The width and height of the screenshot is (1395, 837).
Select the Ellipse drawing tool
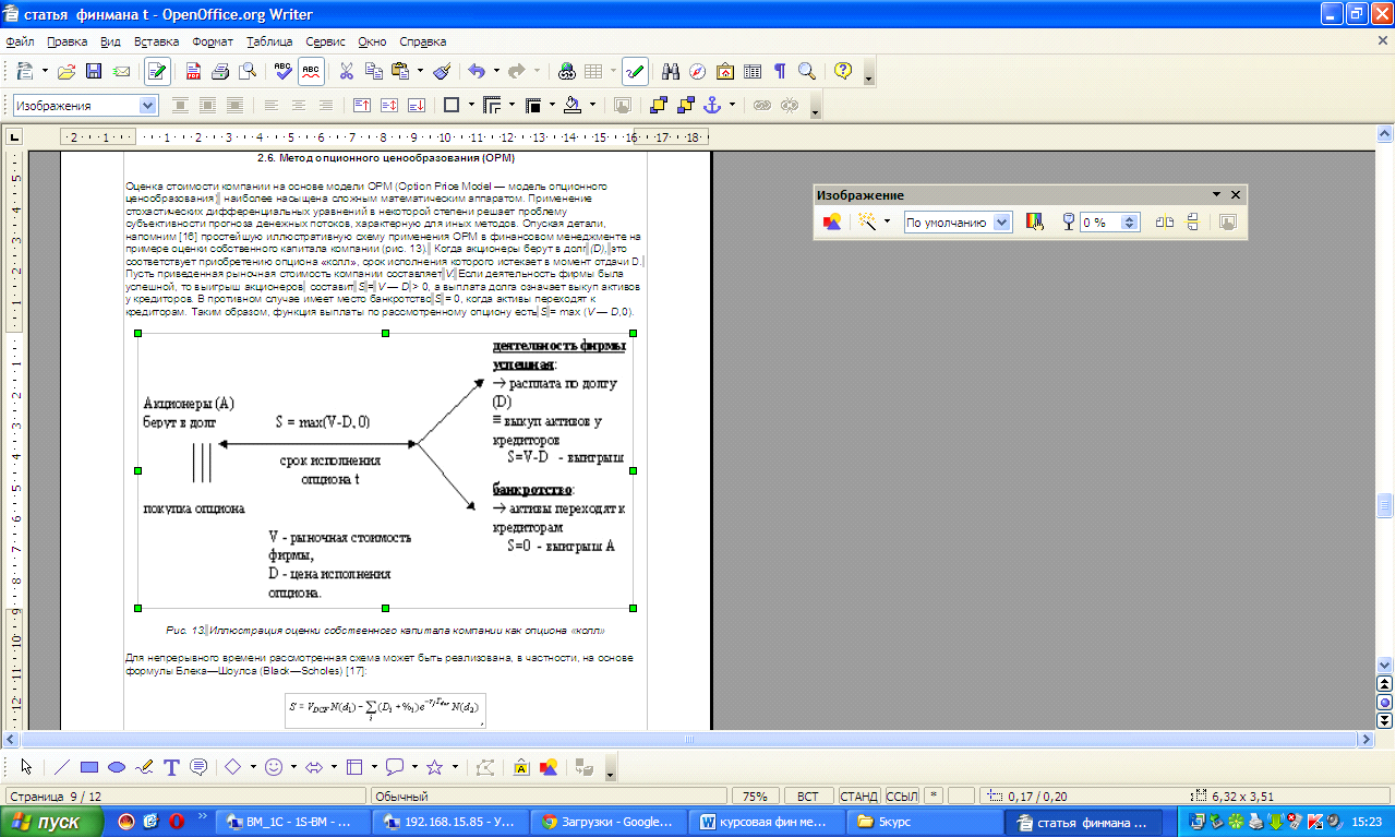pyautogui.click(x=117, y=767)
